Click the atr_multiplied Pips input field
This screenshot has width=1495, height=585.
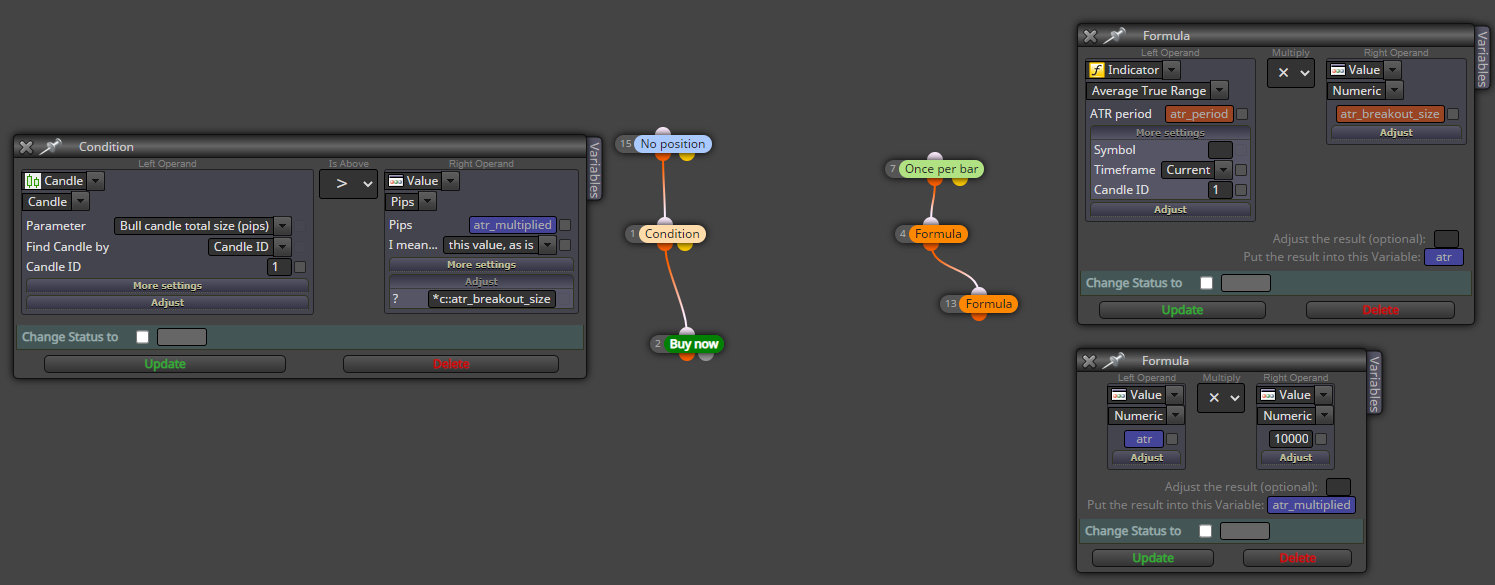[x=512, y=225]
